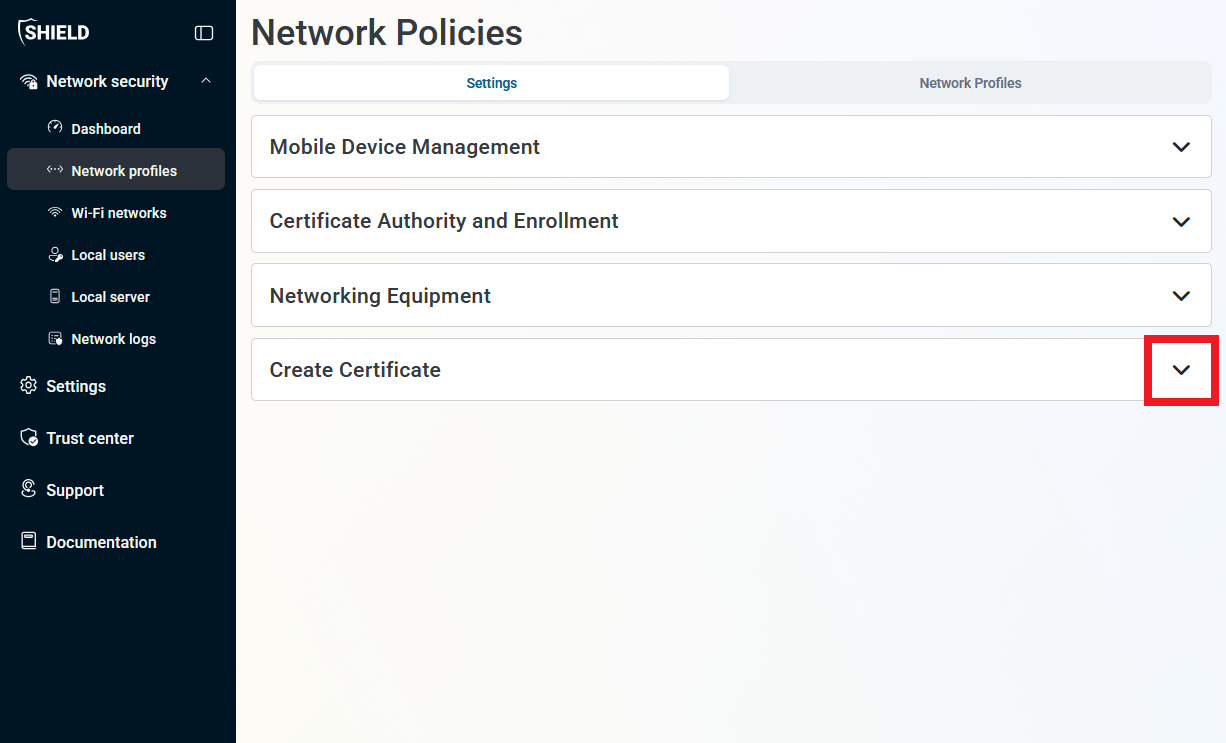Click the Dashboard gauge icon
Image resolution: width=1226 pixels, height=743 pixels.
(55, 128)
